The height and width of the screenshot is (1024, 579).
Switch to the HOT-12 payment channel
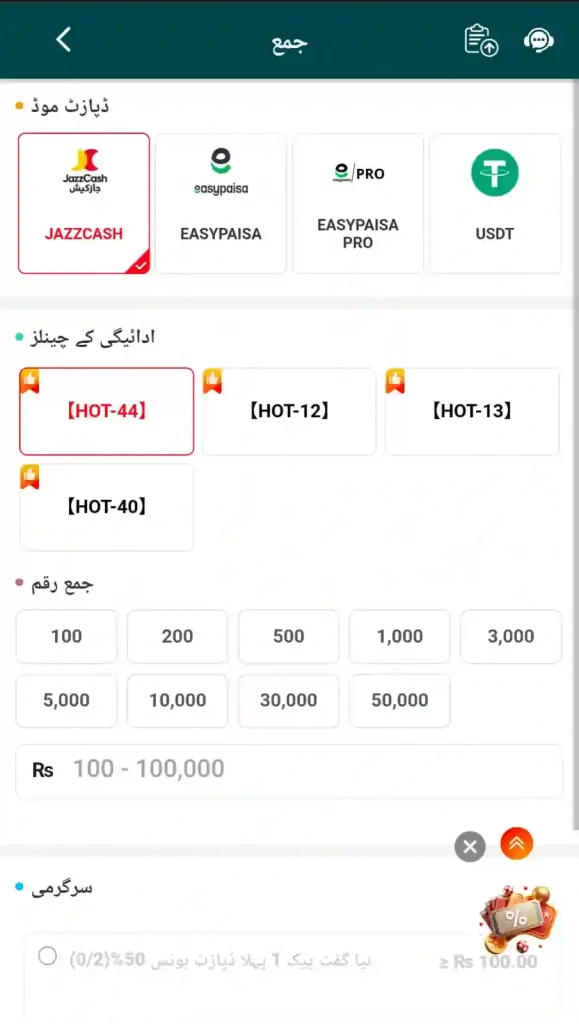tap(289, 411)
